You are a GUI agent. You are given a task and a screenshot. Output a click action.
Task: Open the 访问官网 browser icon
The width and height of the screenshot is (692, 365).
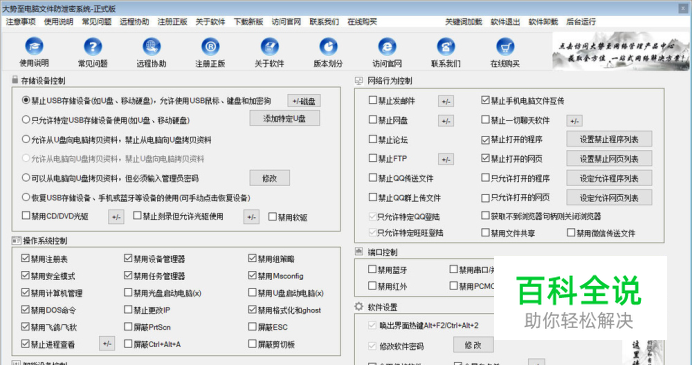tap(387, 46)
